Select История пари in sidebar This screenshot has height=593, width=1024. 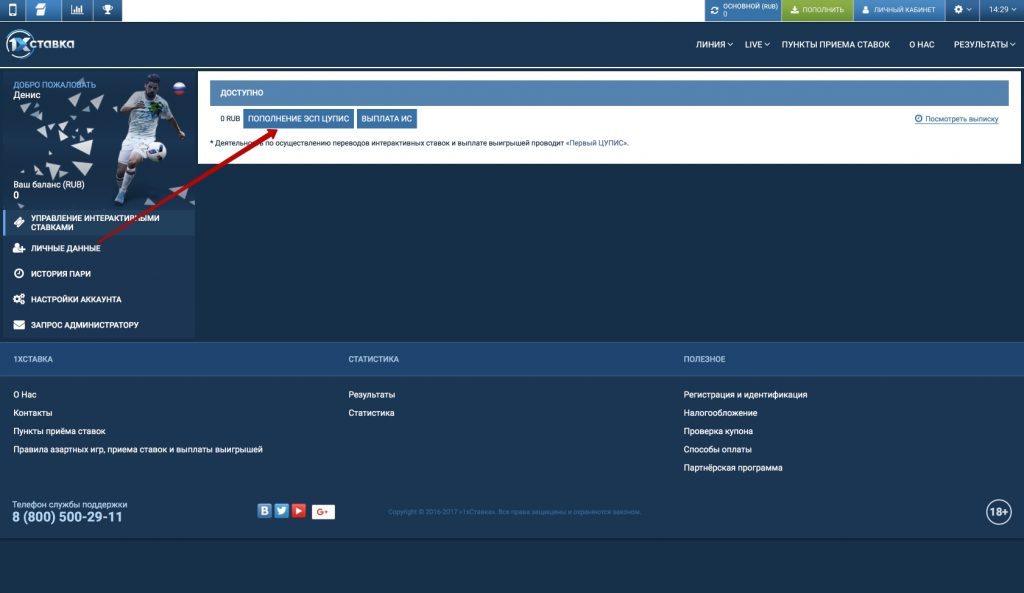[x=67, y=273]
